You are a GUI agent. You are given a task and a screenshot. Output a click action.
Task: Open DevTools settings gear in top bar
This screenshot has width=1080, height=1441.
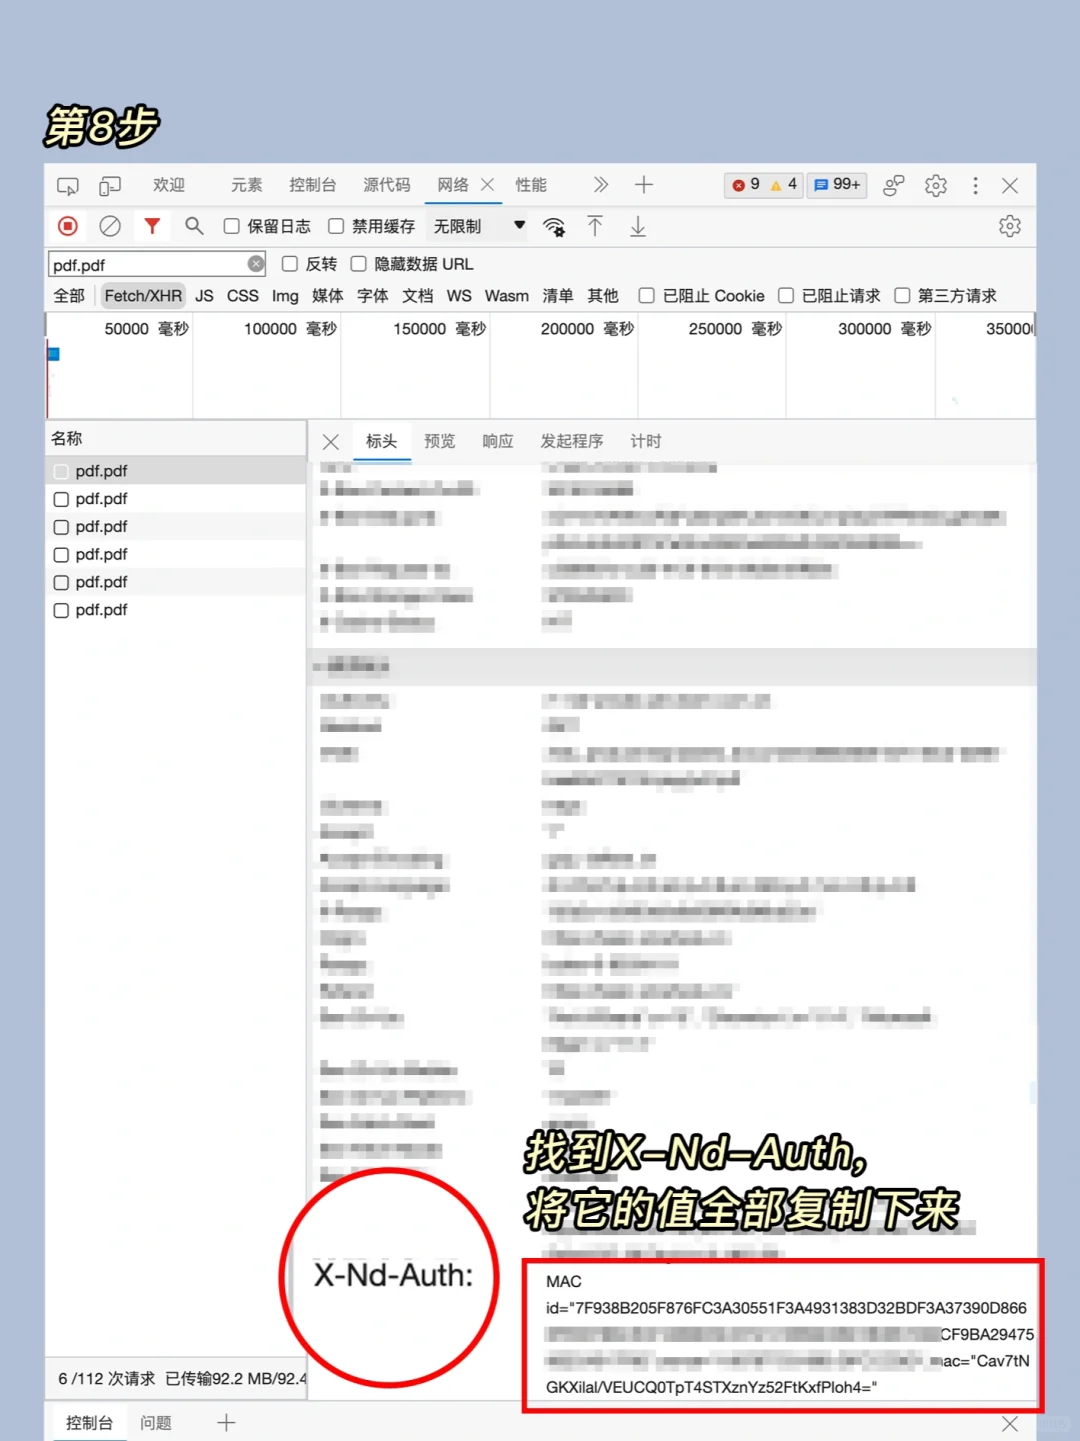pyautogui.click(x=936, y=185)
